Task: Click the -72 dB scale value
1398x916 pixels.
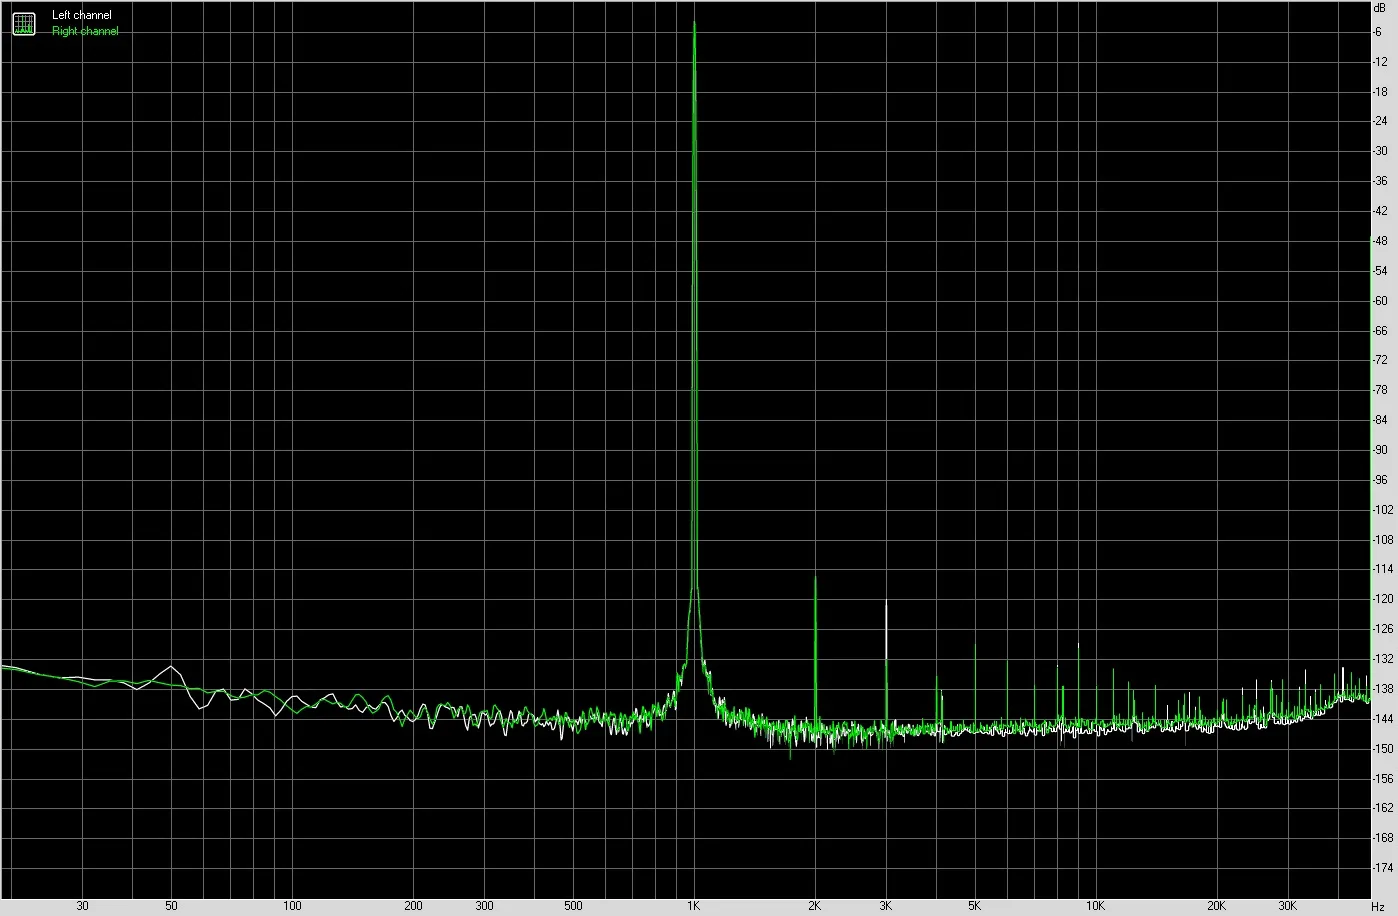Action: pyautogui.click(x=1381, y=361)
